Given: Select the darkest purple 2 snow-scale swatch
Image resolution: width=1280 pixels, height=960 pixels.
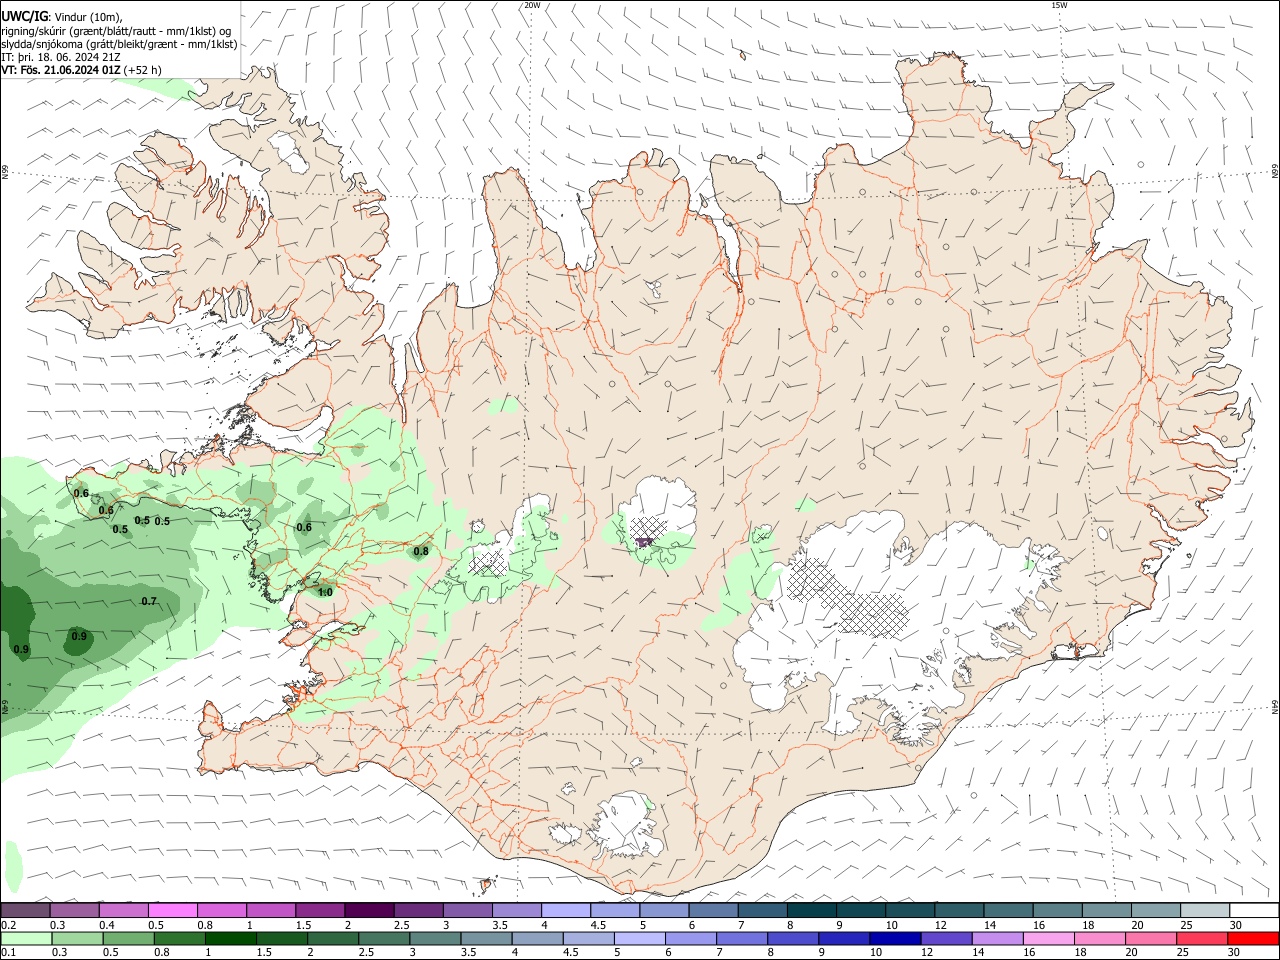Looking at the screenshot, I should [369, 910].
